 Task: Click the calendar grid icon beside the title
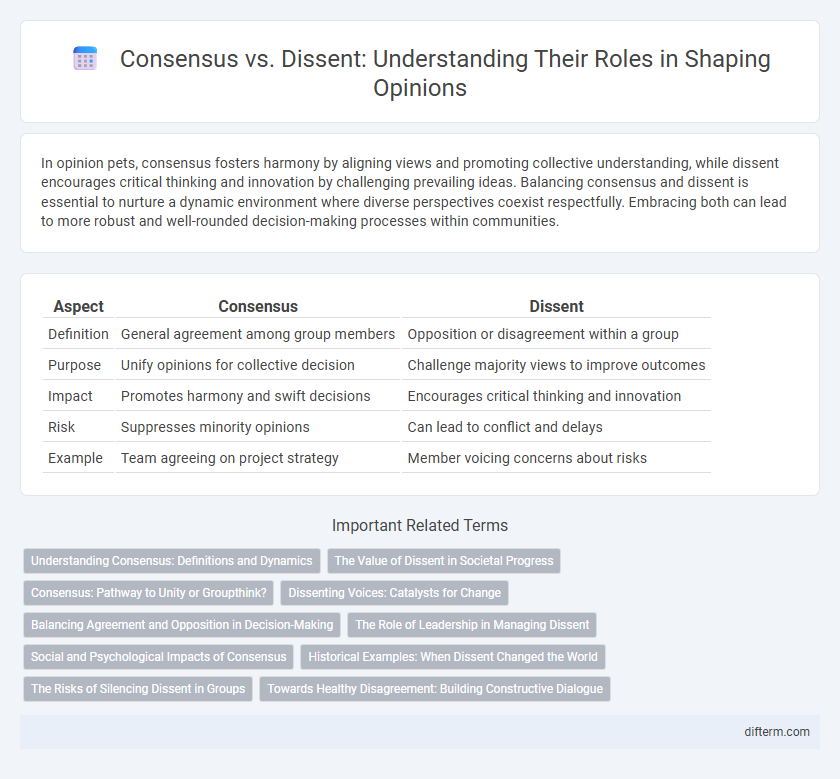(x=85, y=58)
